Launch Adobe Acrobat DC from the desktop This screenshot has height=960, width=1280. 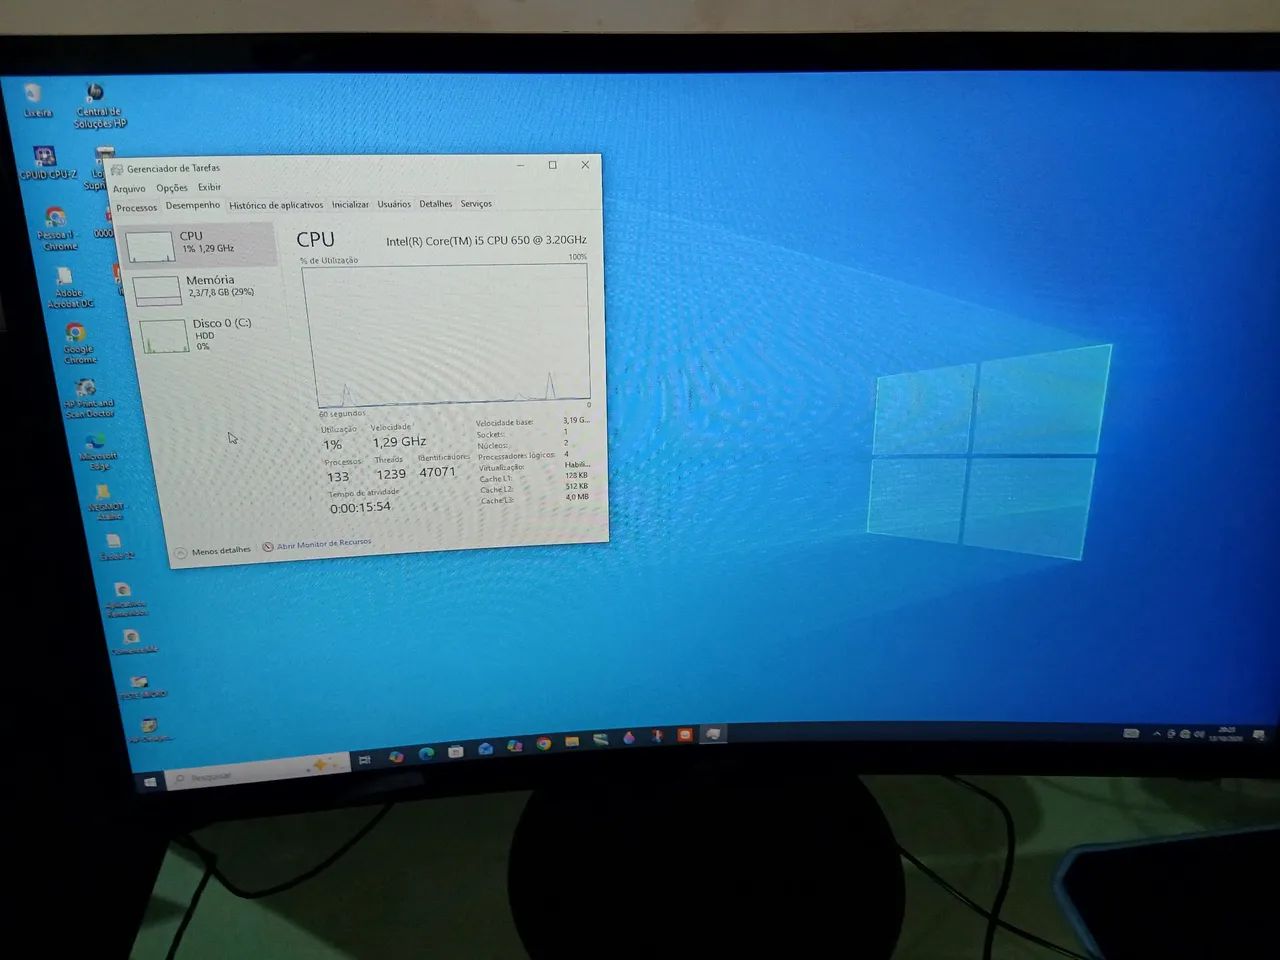(68, 287)
